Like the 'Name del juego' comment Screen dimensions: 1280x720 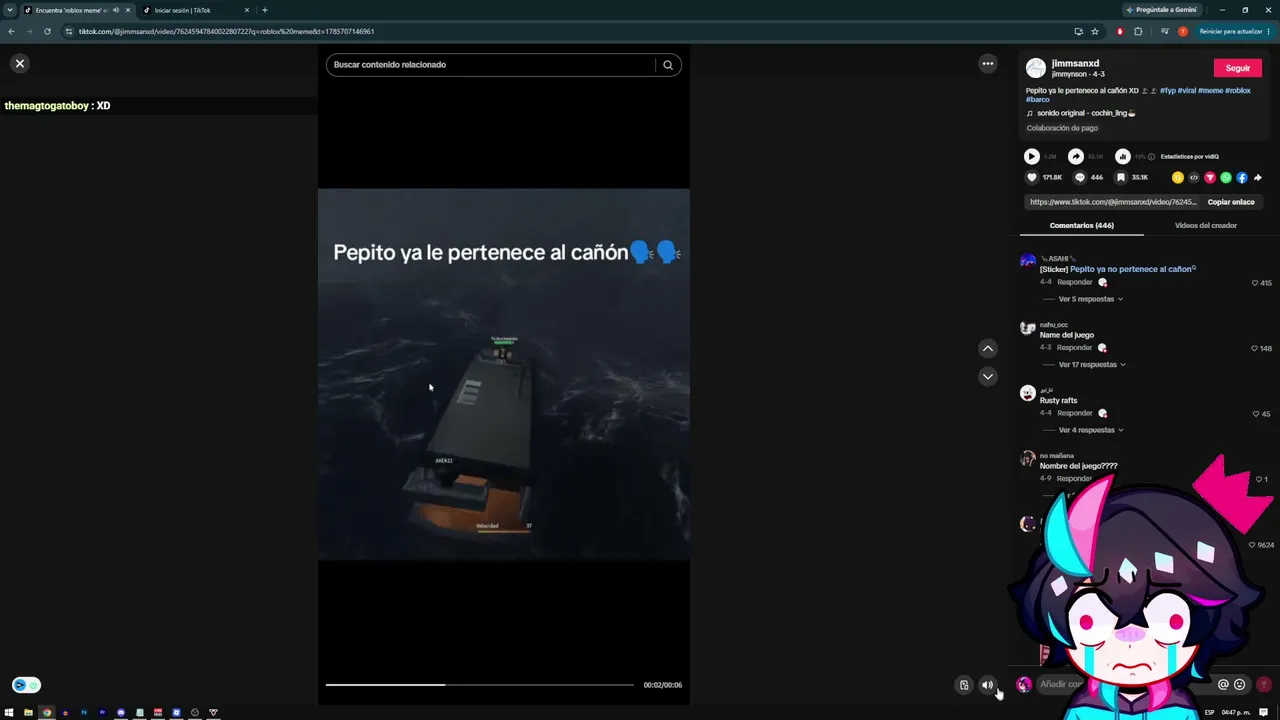click(x=1255, y=349)
